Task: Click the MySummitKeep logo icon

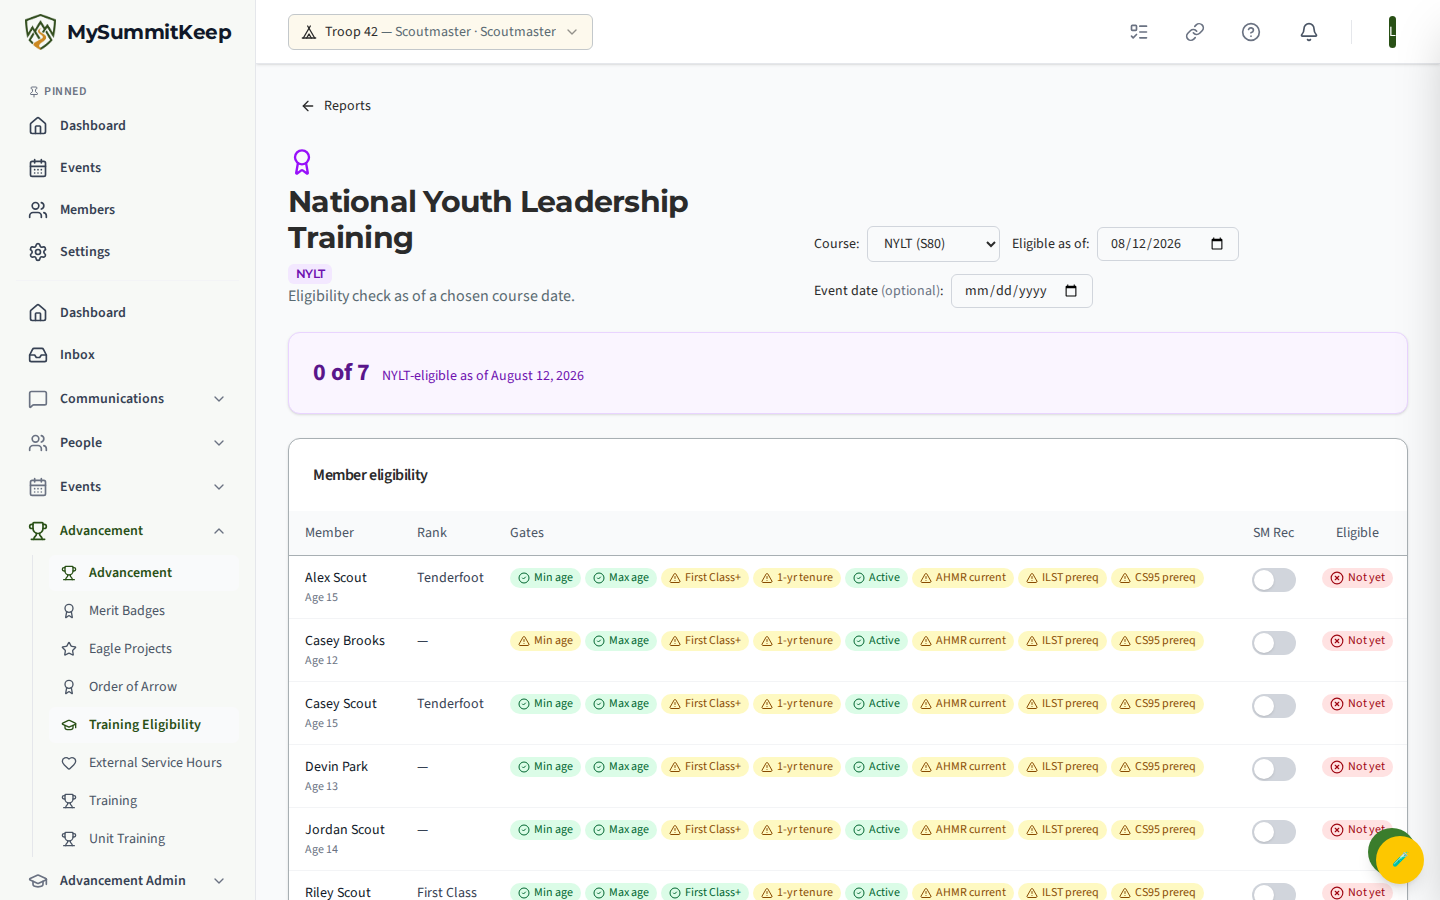Action: point(40,32)
